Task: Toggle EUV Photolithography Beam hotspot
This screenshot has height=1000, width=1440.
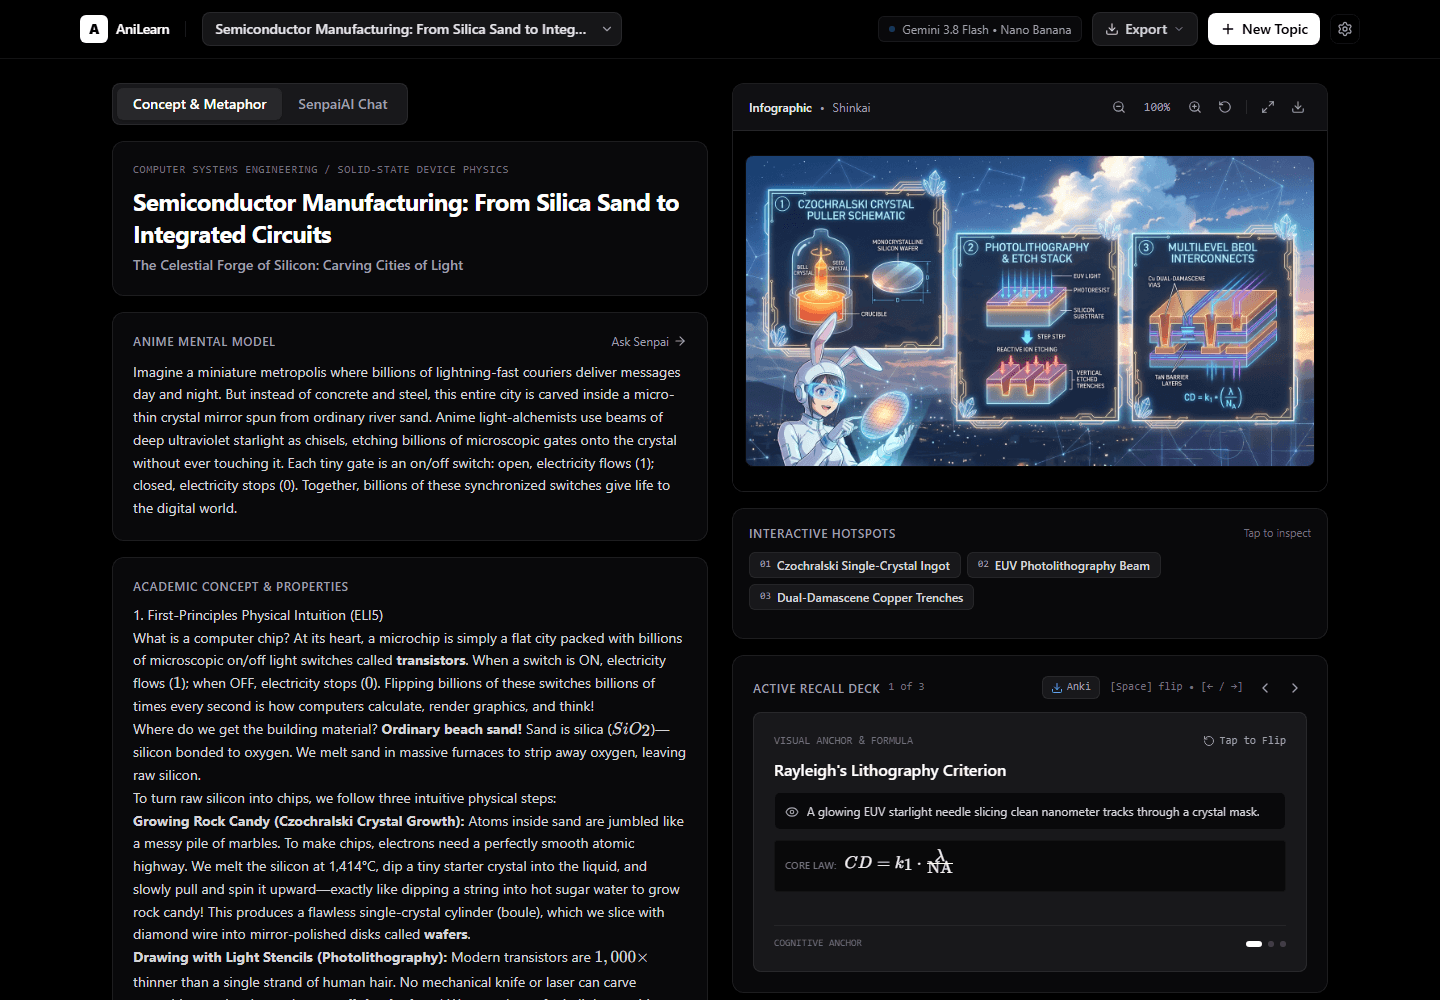Action: (x=1064, y=566)
